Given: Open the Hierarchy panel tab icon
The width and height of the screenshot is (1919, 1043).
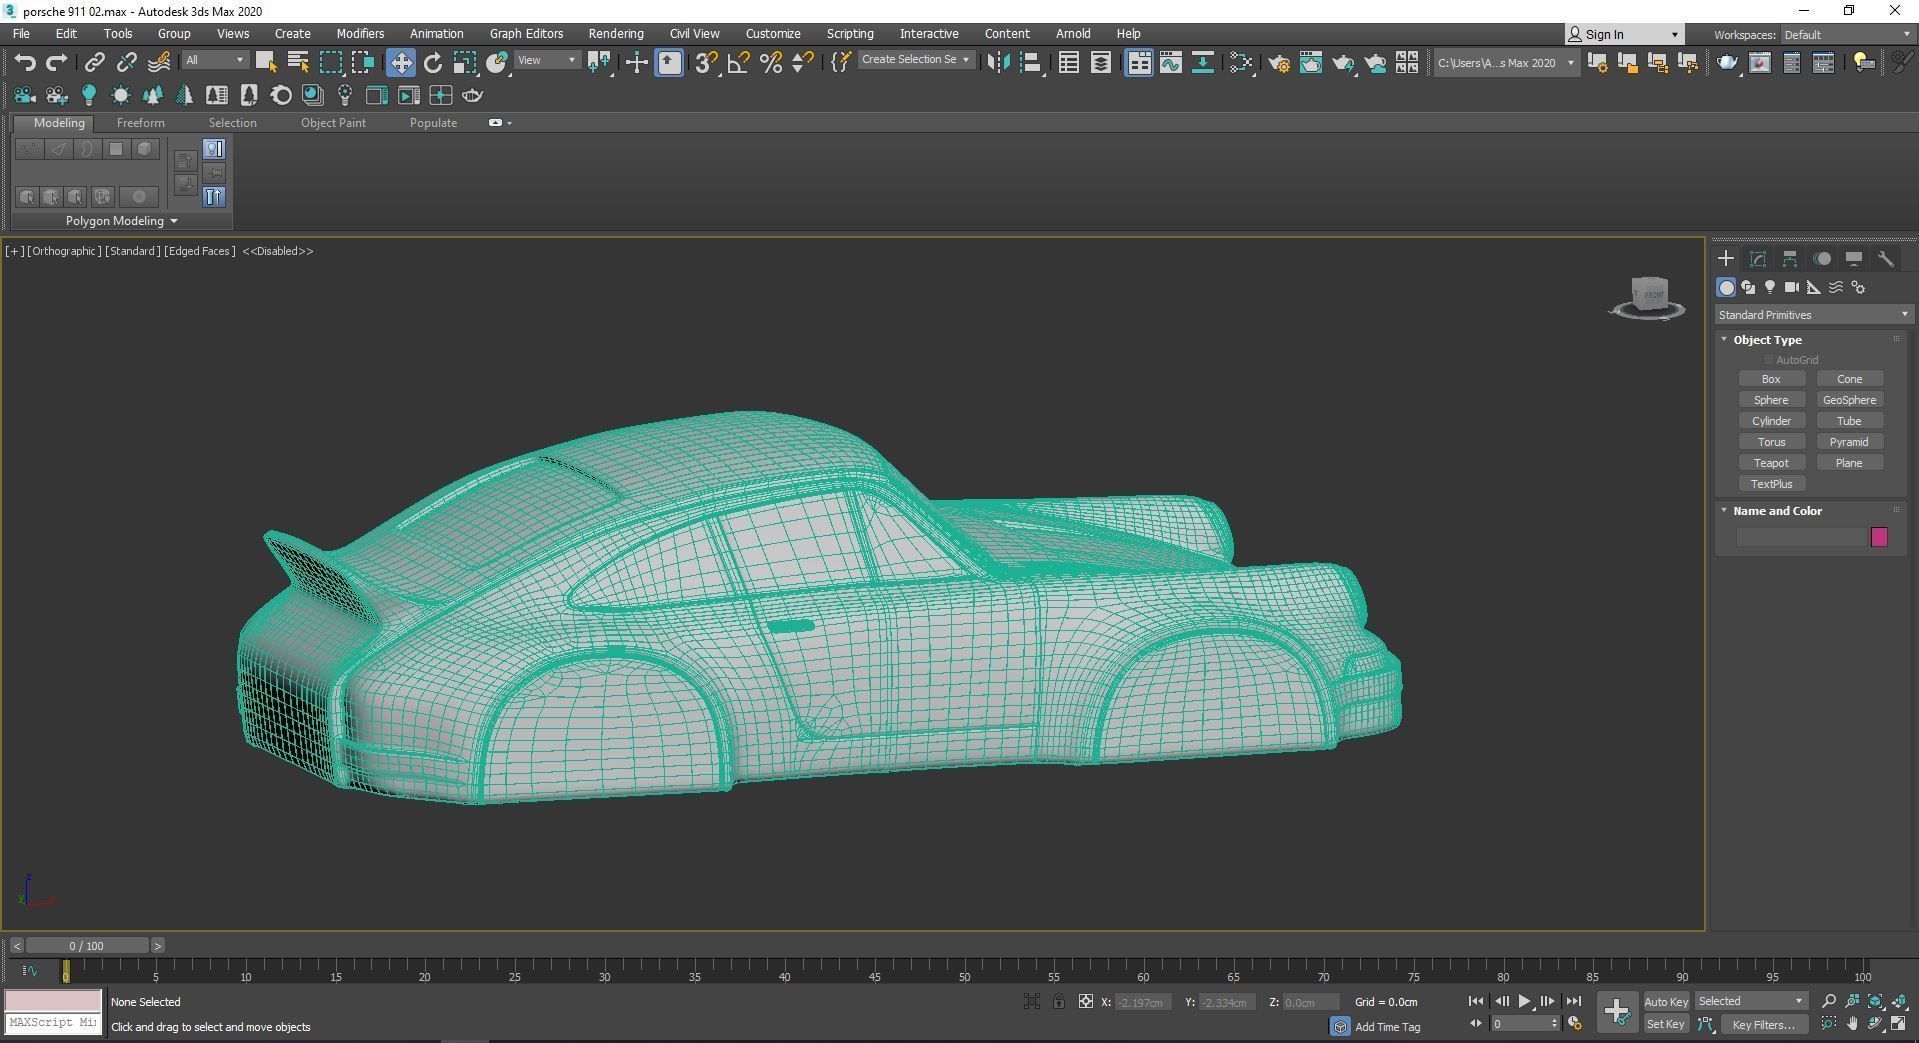Looking at the screenshot, I should tap(1790, 259).
